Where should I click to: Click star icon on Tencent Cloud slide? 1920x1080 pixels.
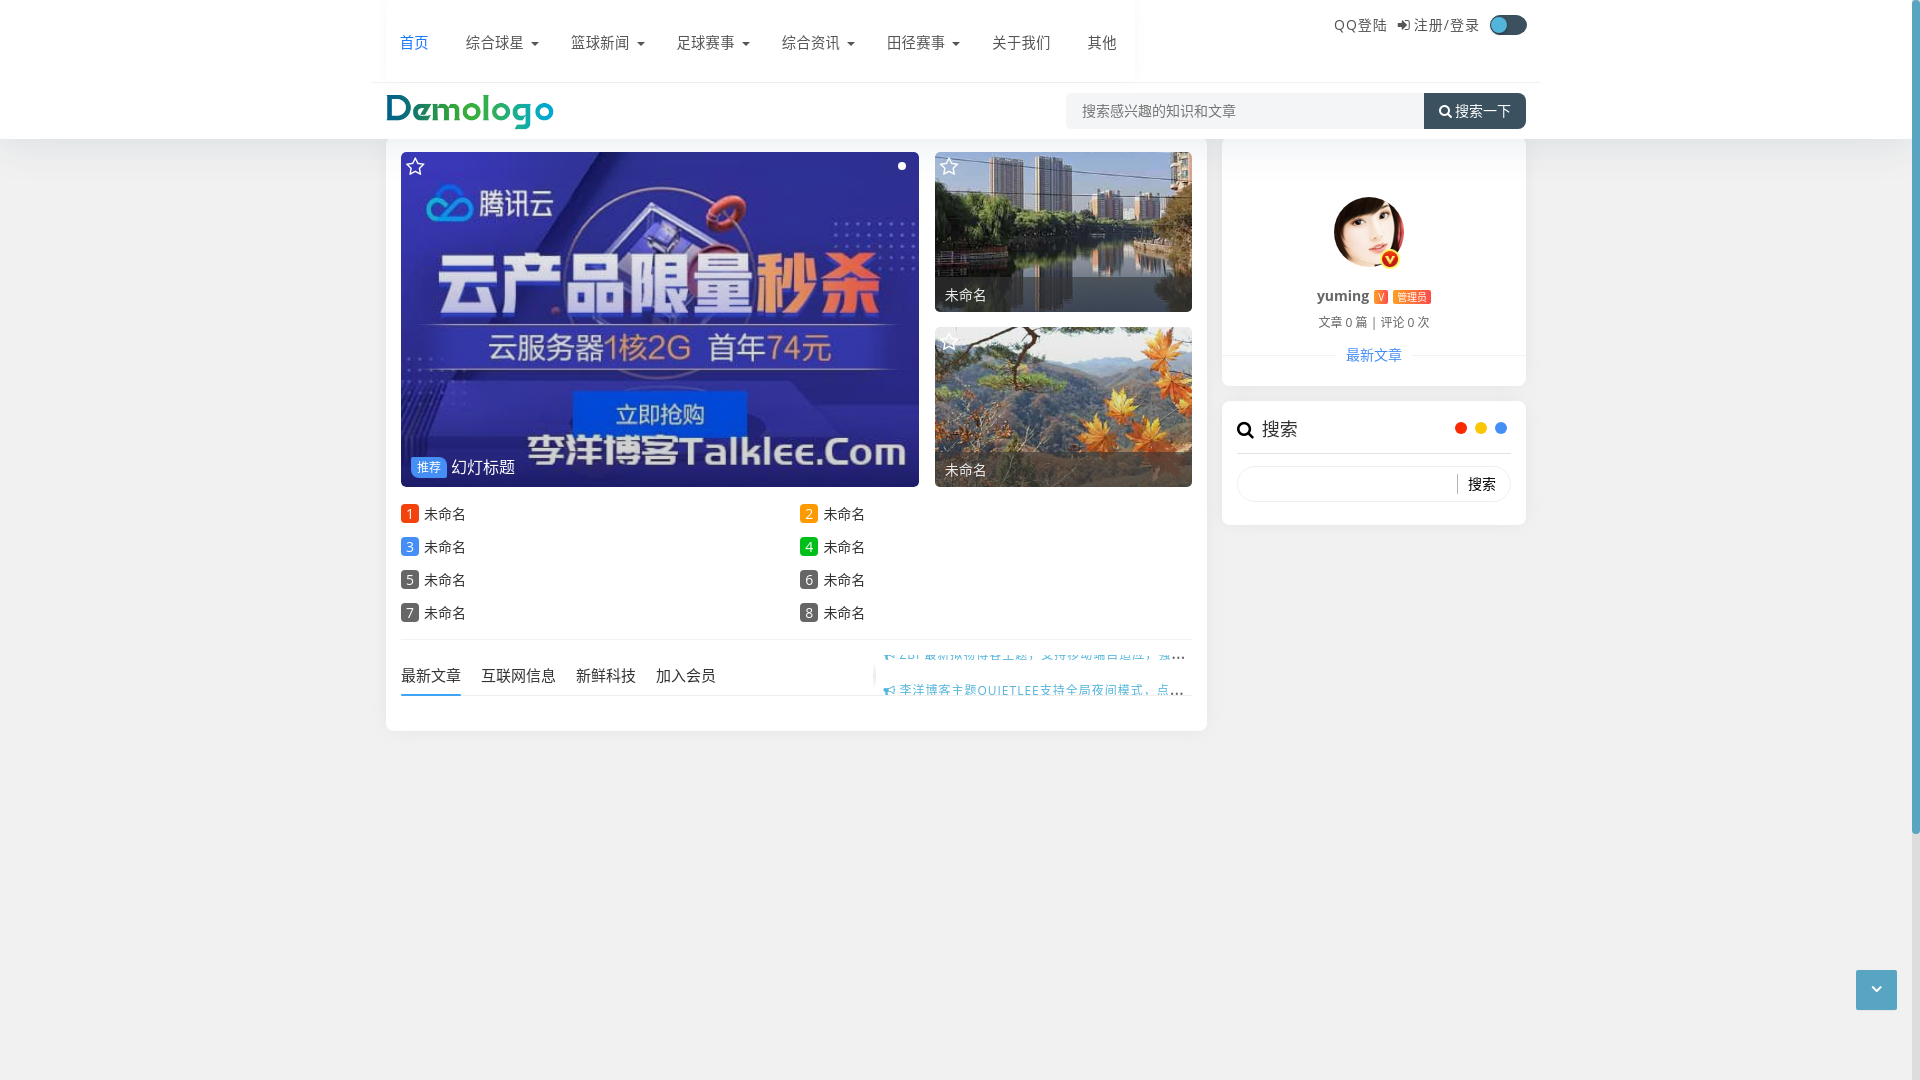click(415, 167)
